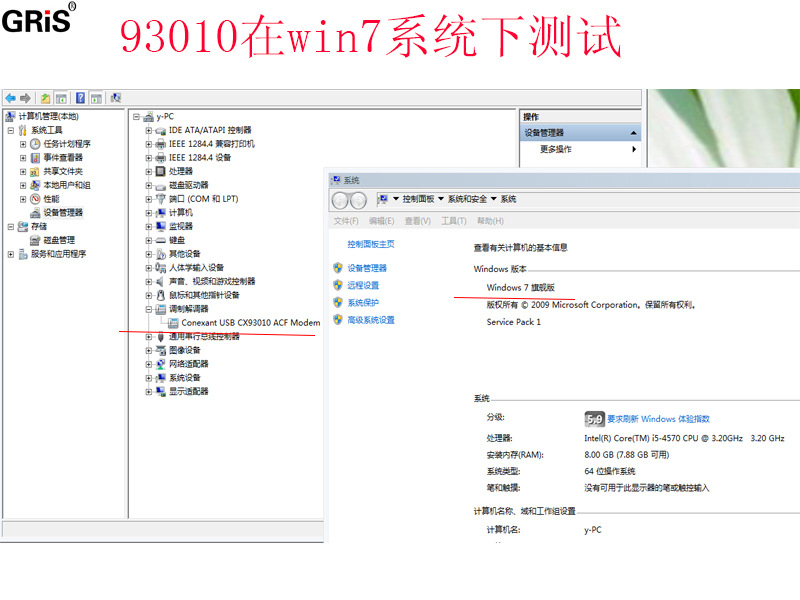
Task: Click the computer icon in the address bar
Action: (x=383, y=199)
